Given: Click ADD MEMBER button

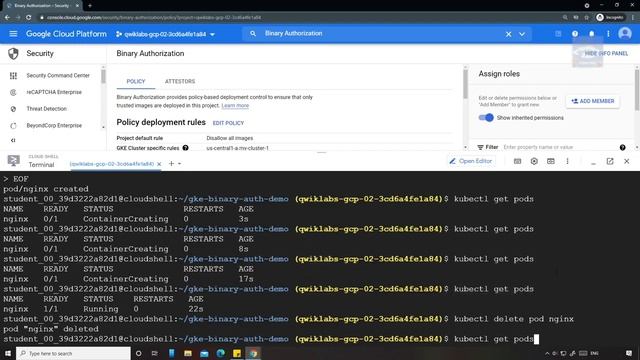Looking at the screenshot, I should pos(593,101).
